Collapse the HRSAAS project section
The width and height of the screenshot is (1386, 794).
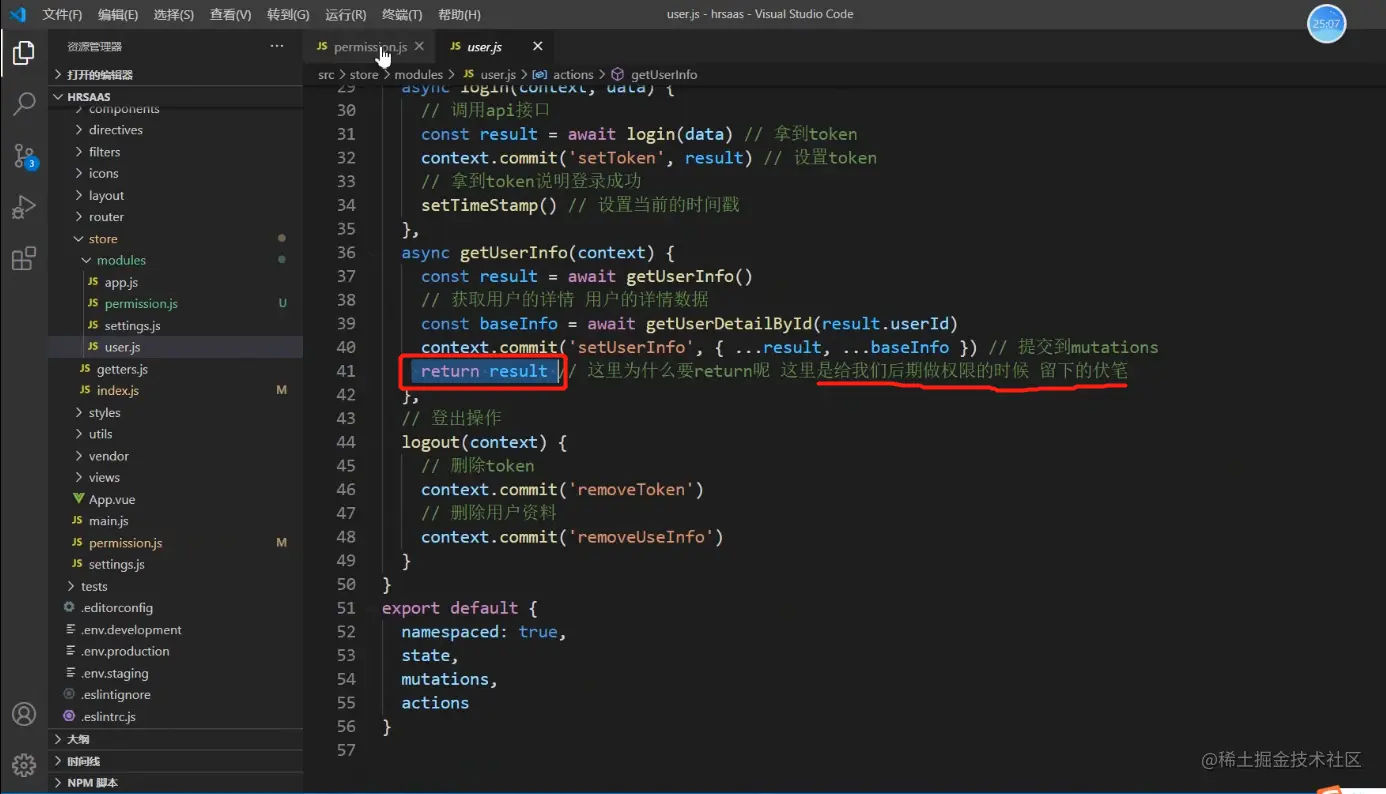click(176, 97)
